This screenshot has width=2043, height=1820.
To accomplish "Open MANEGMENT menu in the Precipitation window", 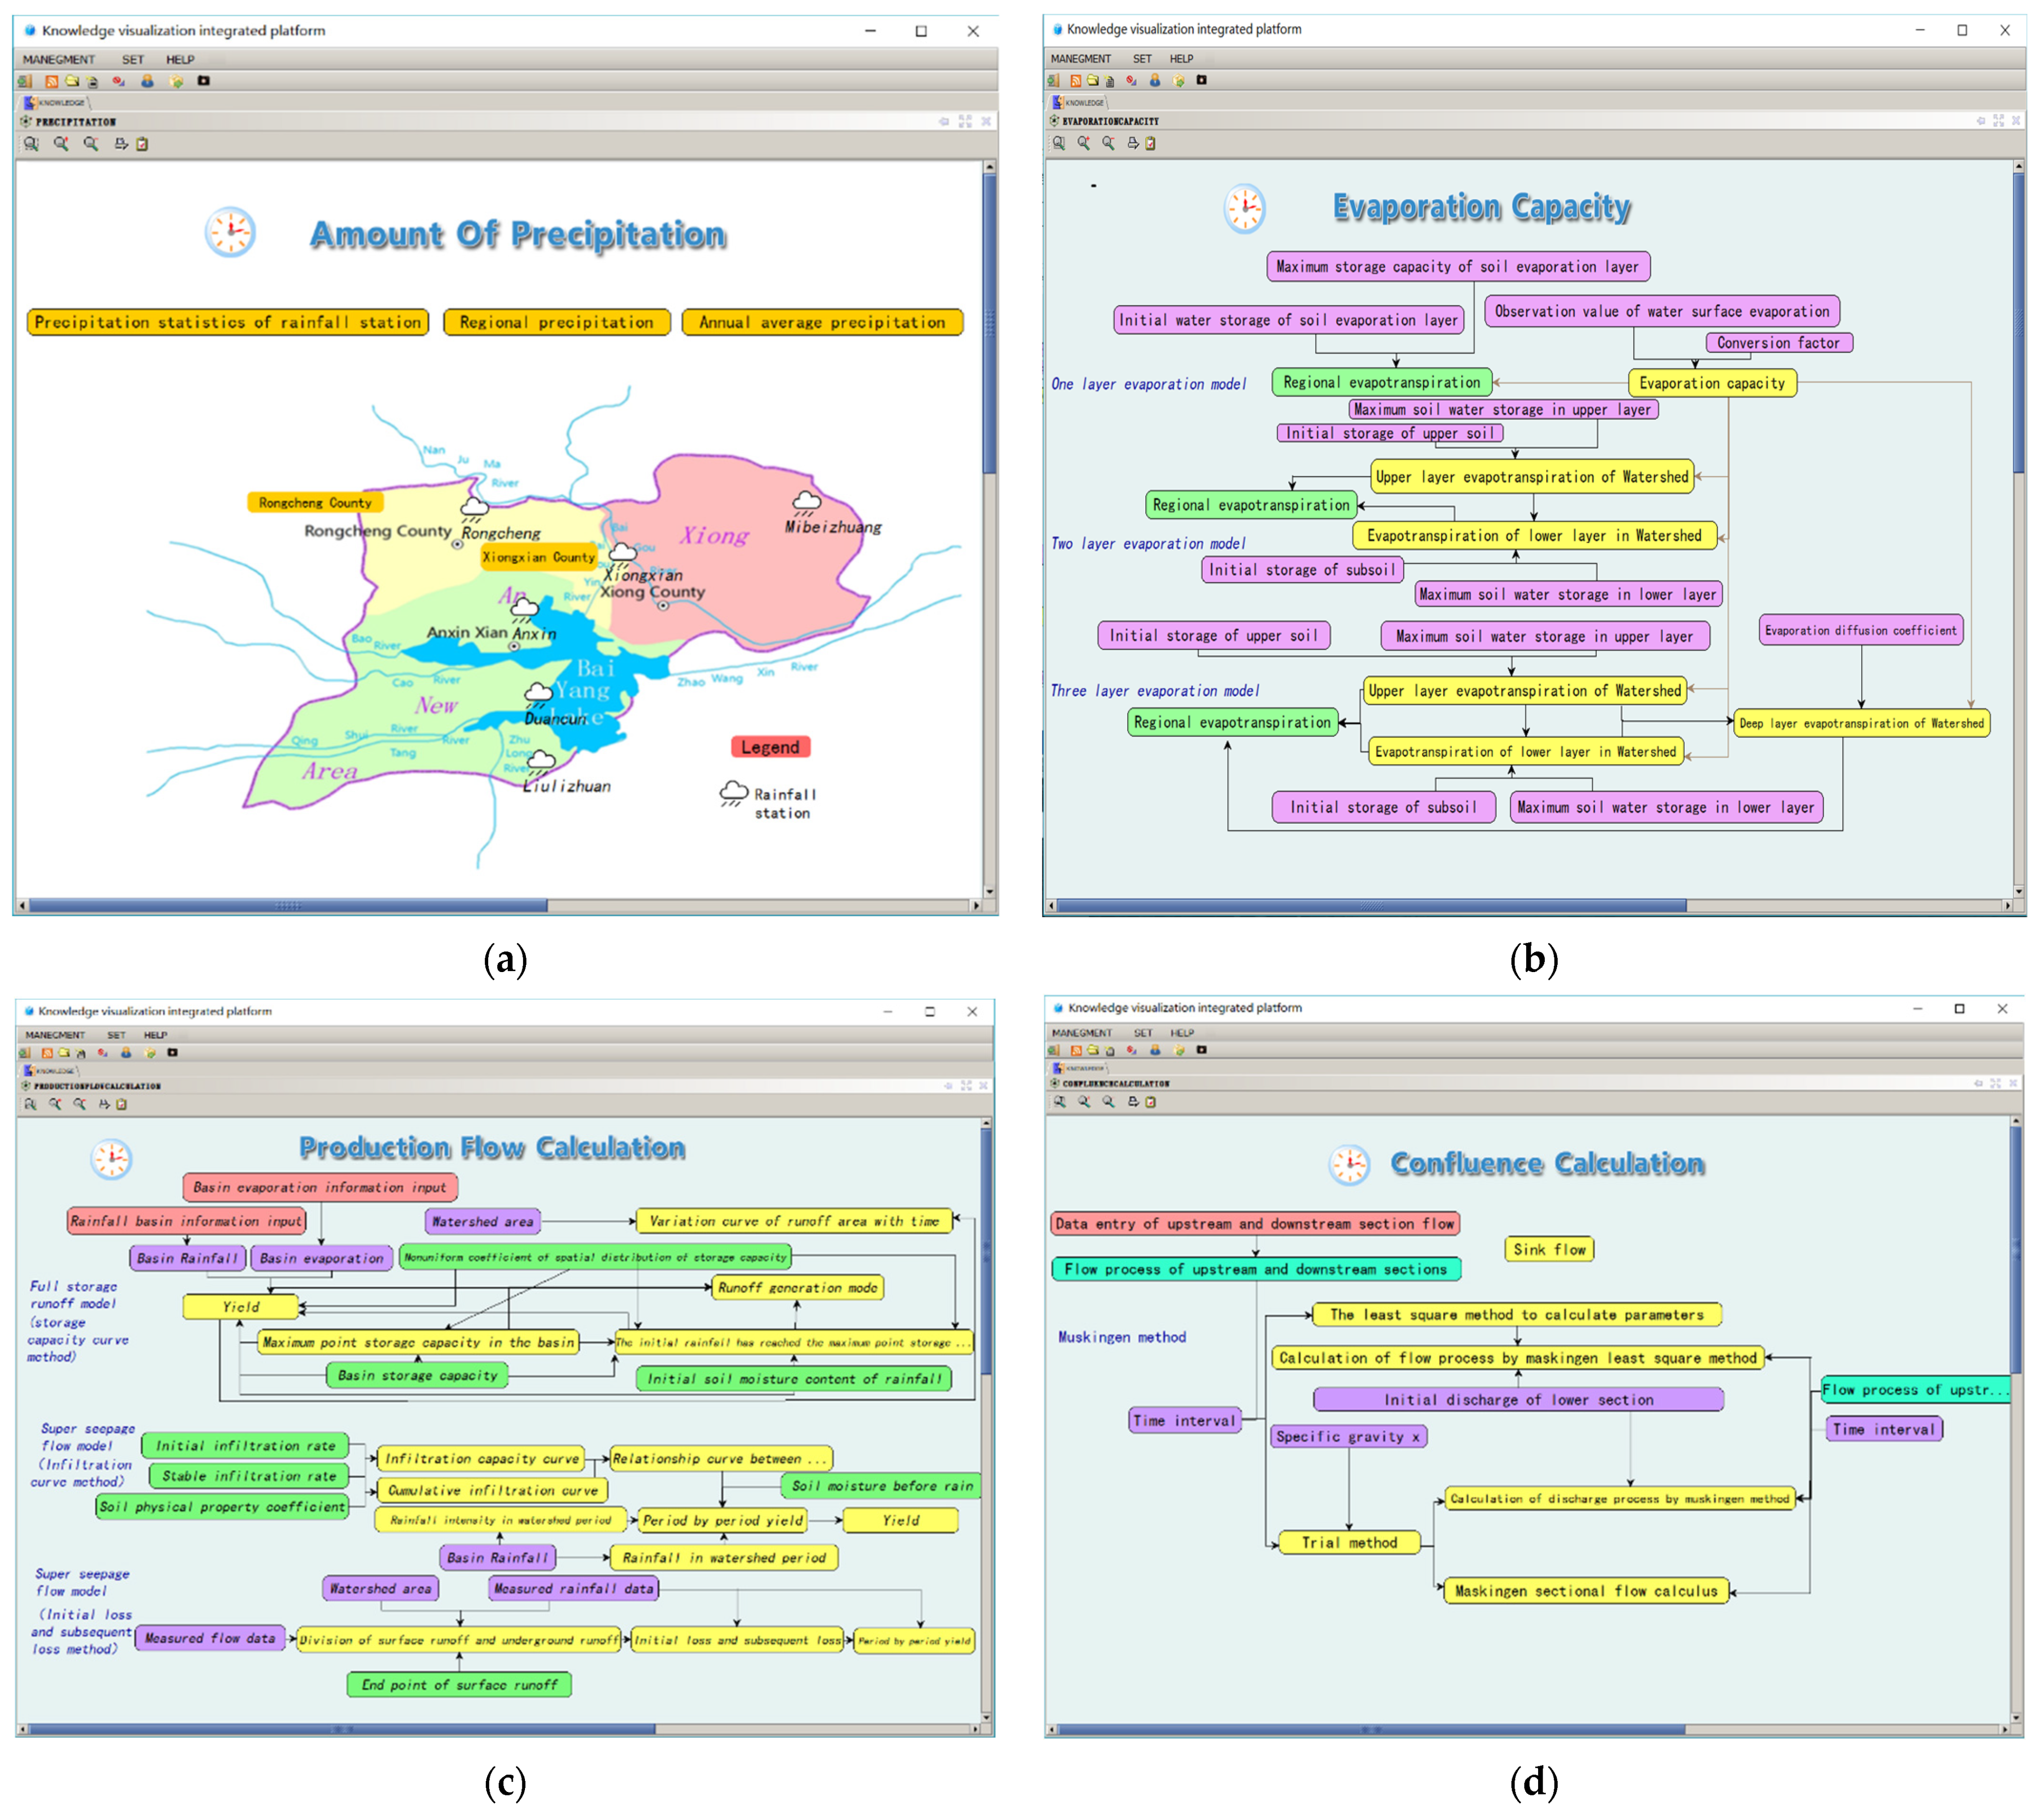I will click(x=58, y=60).
